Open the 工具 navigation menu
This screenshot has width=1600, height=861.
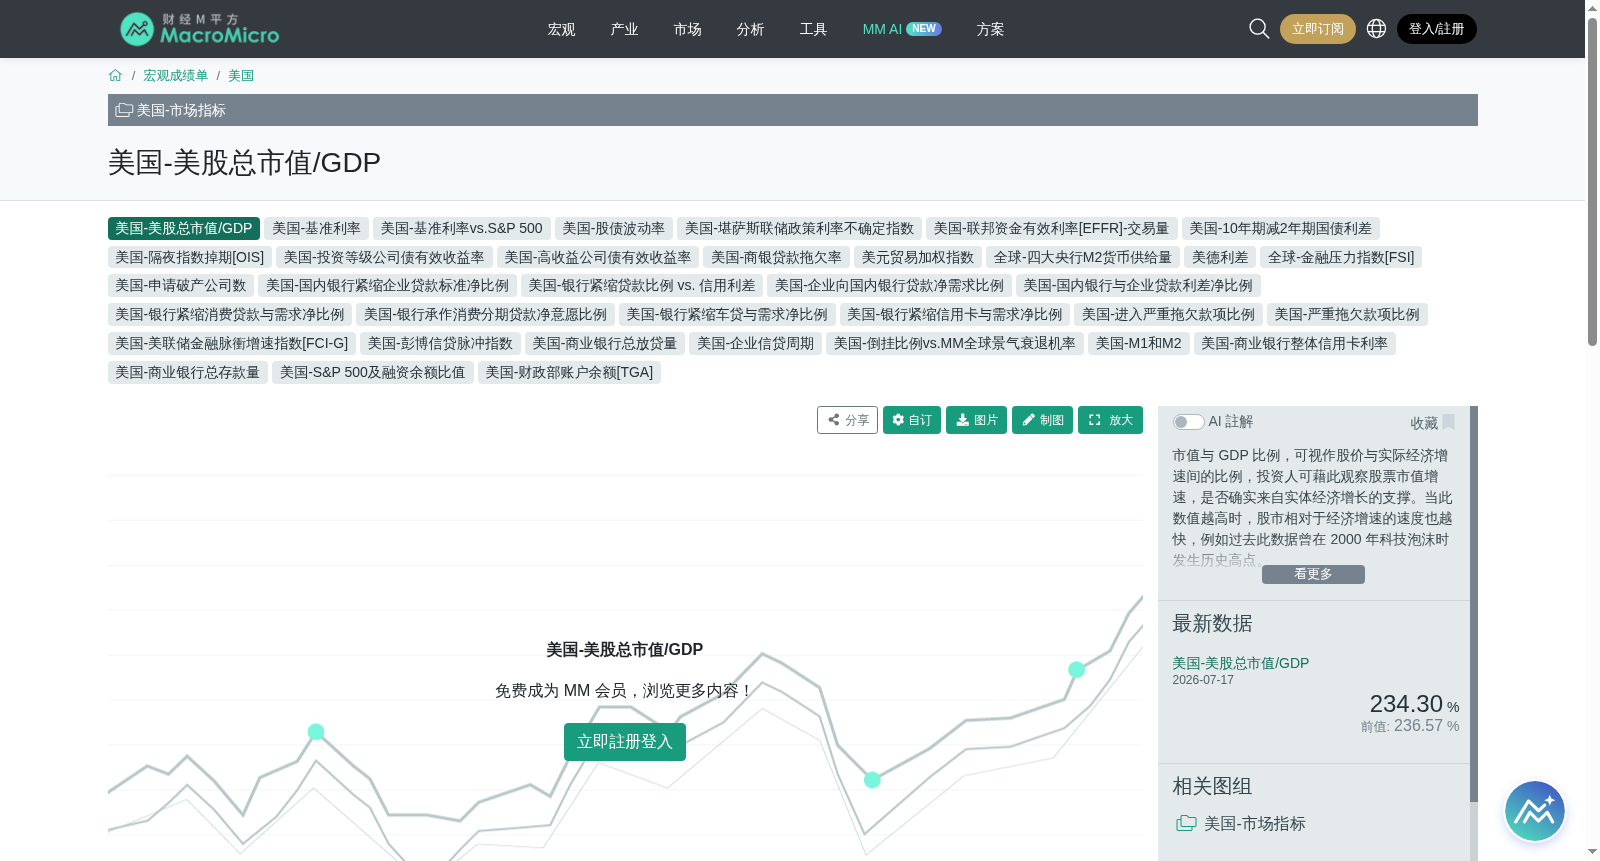pos(813,29)
